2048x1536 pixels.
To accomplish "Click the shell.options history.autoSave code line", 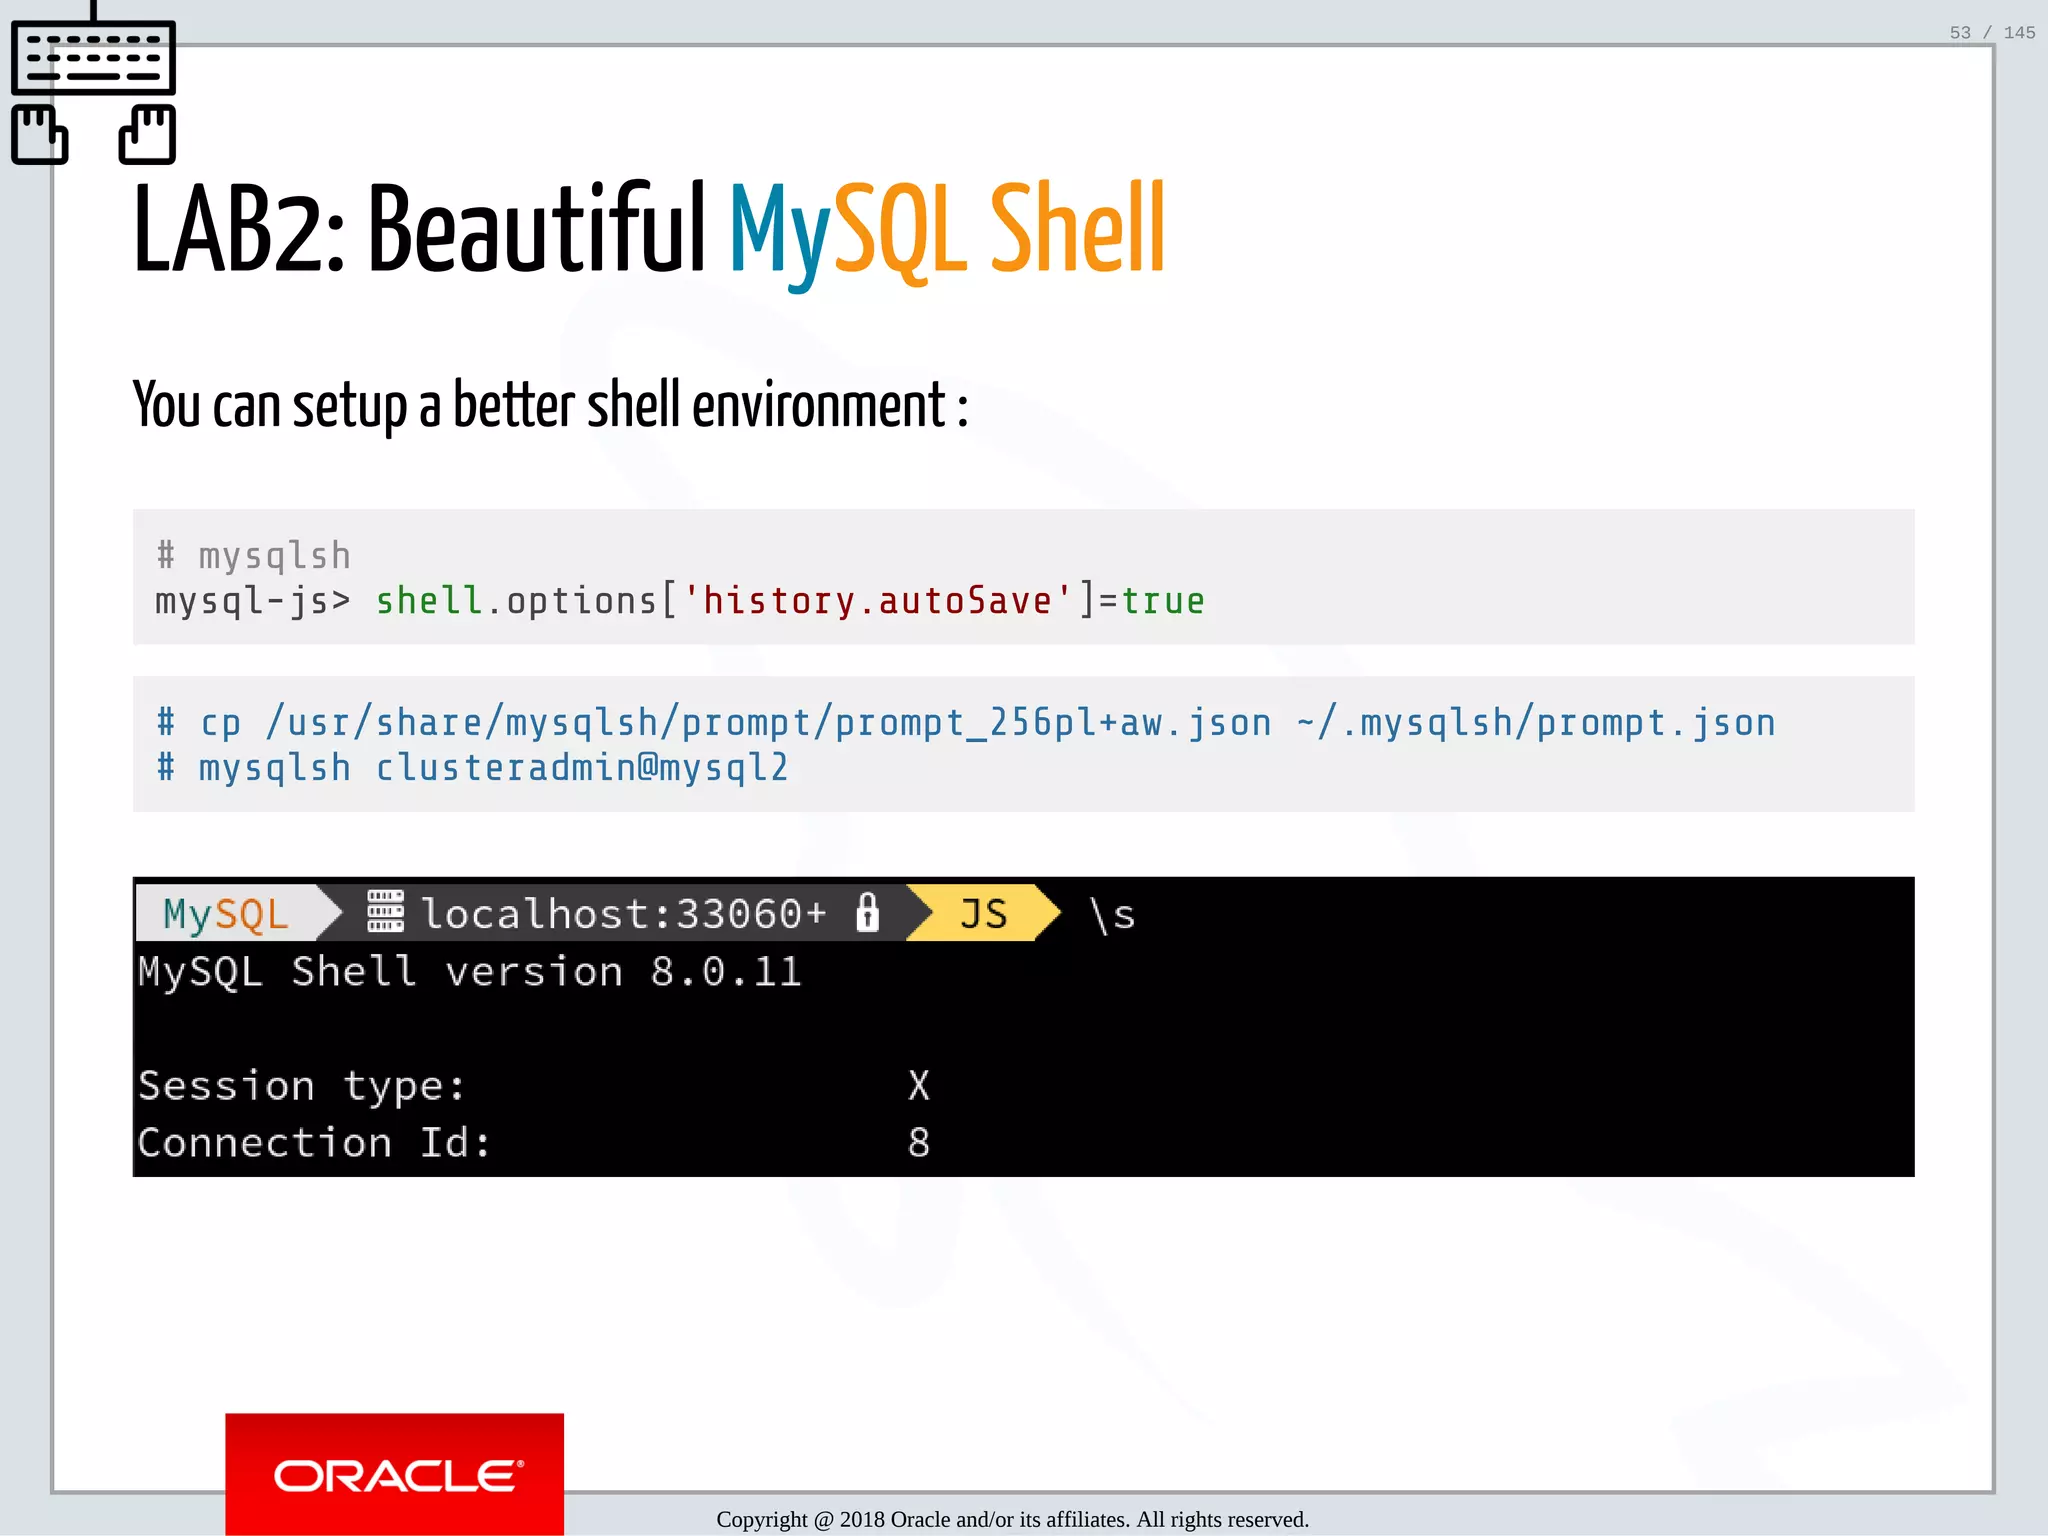I will pyautogui.click(x=680, y=601).
